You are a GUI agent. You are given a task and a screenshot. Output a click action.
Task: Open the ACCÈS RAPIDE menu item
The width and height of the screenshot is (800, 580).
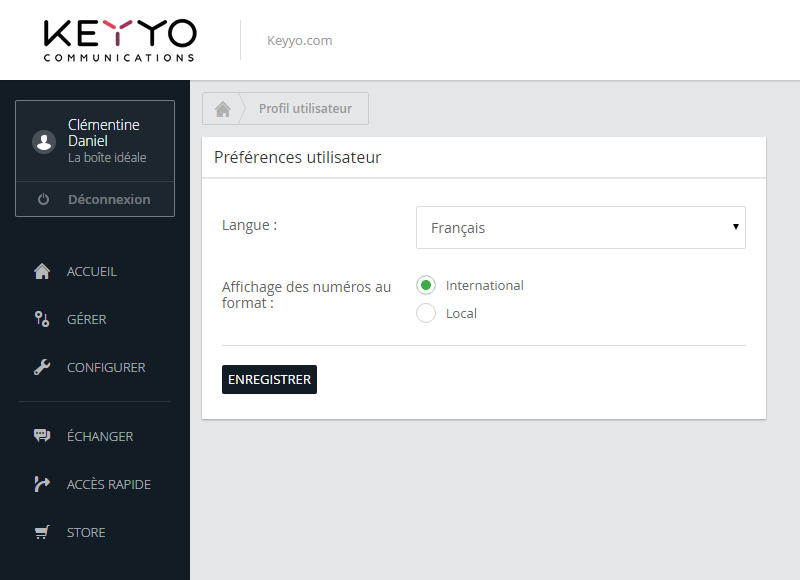(109, 484)
